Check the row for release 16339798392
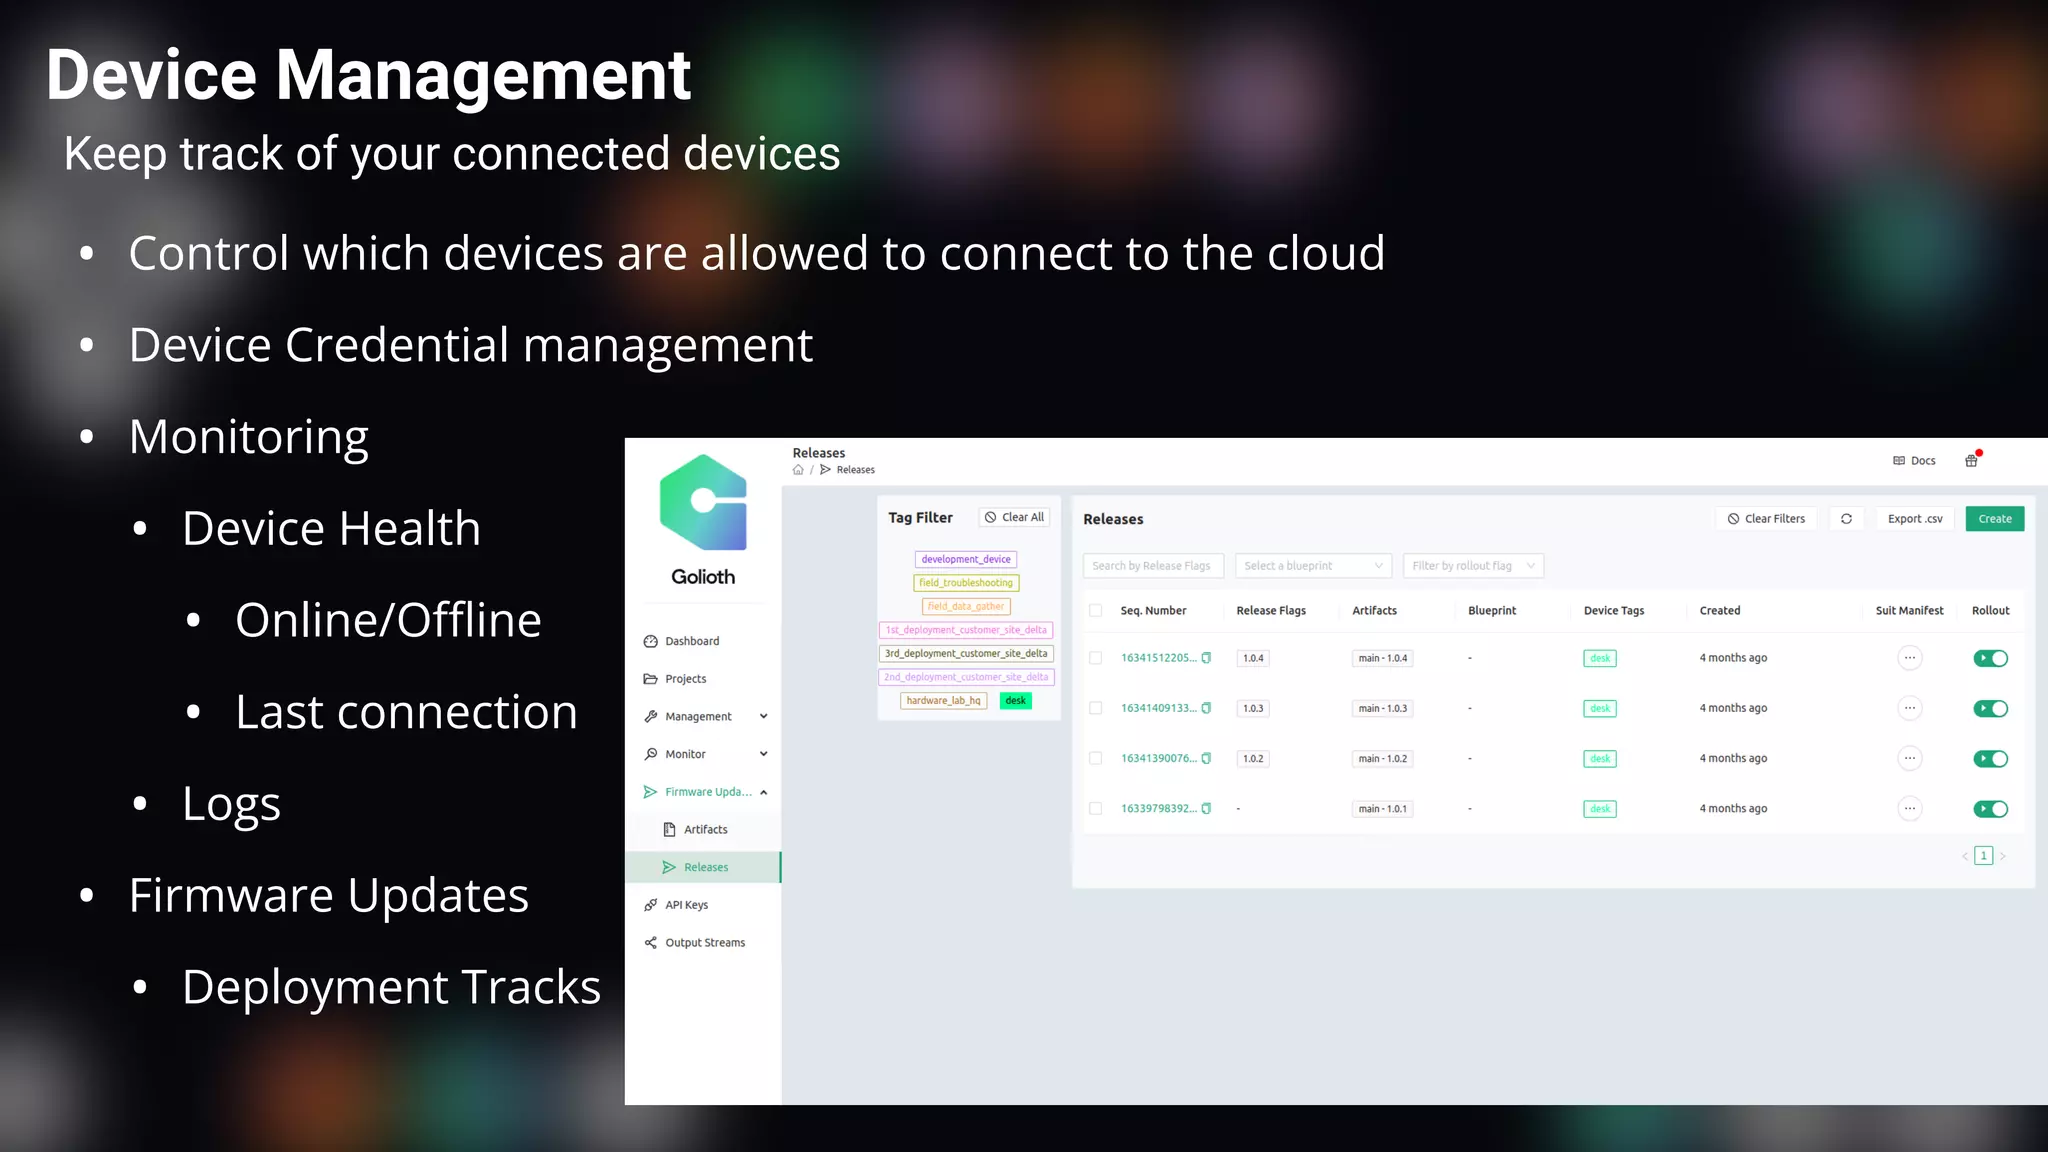2048x1152 pixels. (x=1096, y=808)
